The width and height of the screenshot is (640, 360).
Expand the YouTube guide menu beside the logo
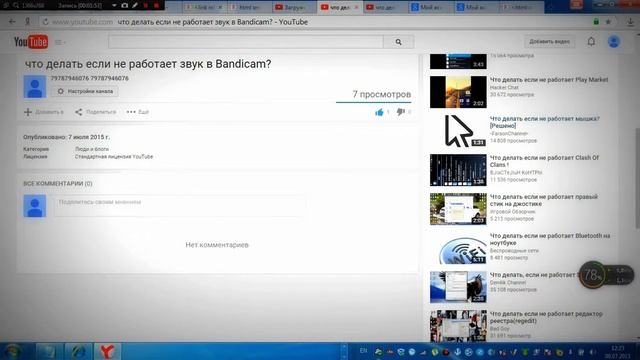(x=60, y=42)
